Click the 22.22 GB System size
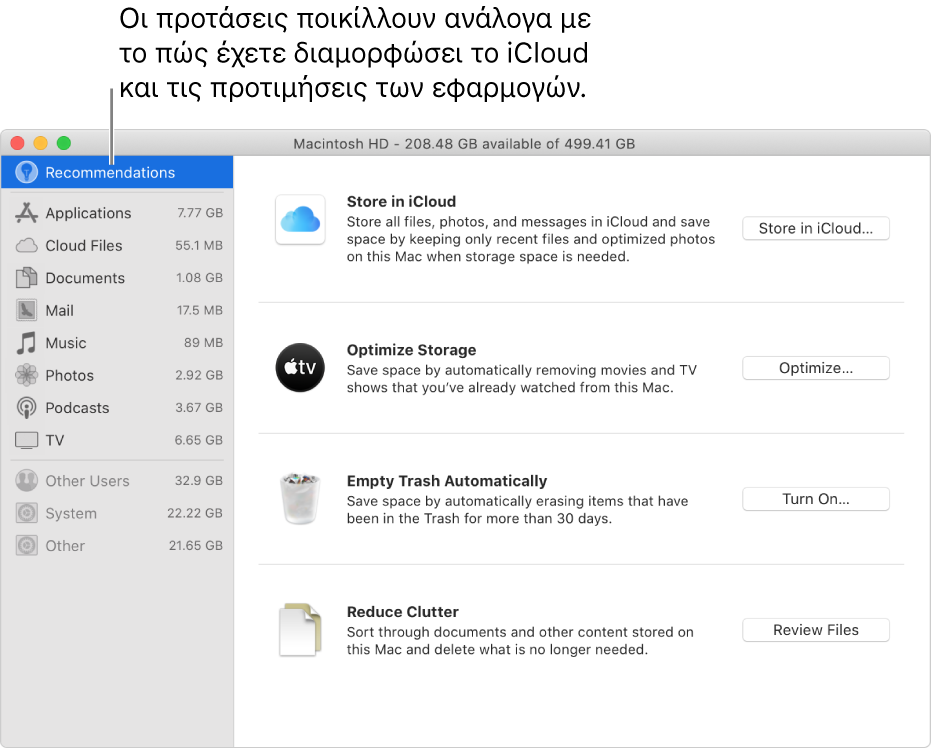This screenshot has height=750, width=931. [195, 513]
